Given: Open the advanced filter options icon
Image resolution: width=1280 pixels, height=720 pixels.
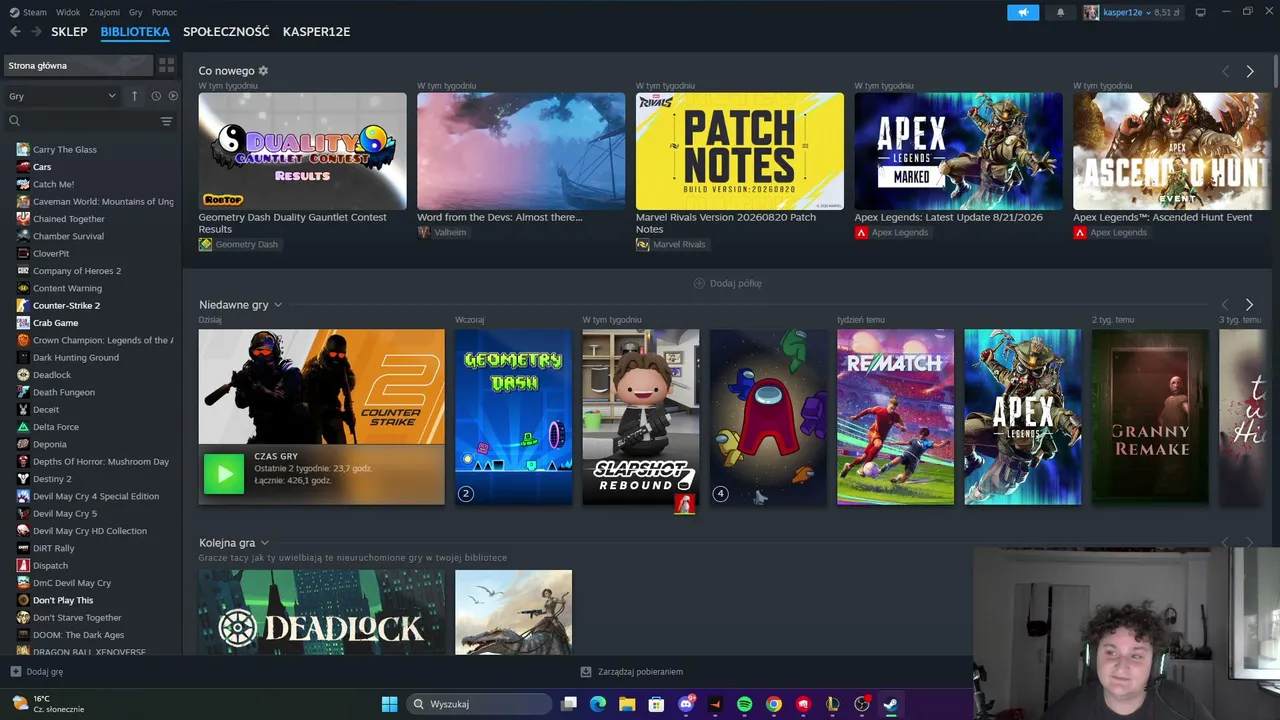Looking at the screenshot, I should (x=166, y=121).
